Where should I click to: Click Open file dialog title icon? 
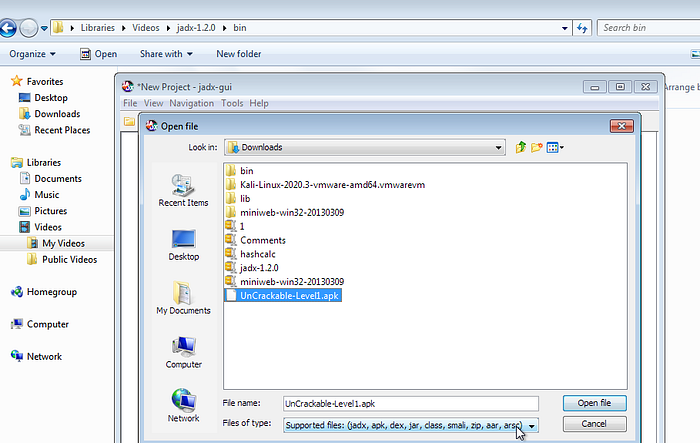tap(152, 126)
